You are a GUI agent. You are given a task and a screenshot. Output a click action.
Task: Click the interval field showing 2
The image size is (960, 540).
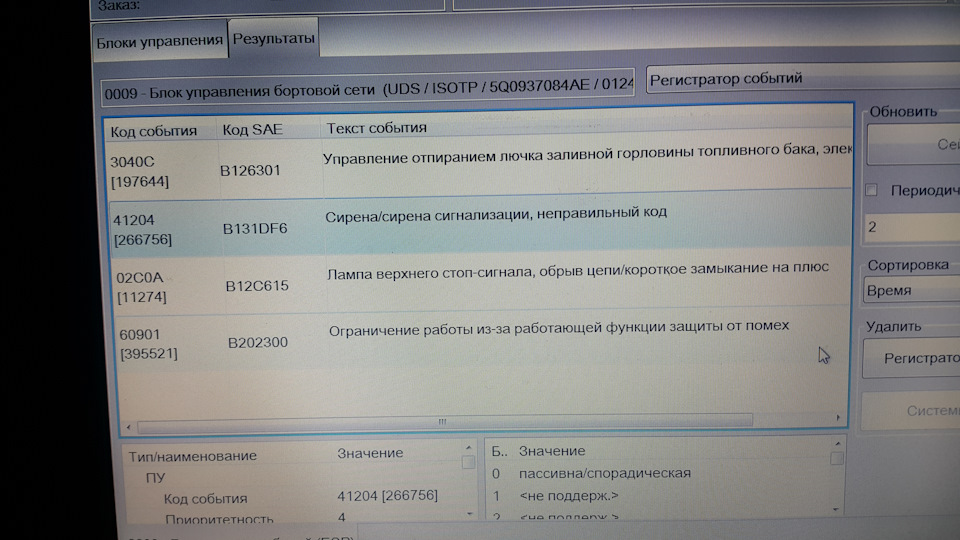coord(912,227)
